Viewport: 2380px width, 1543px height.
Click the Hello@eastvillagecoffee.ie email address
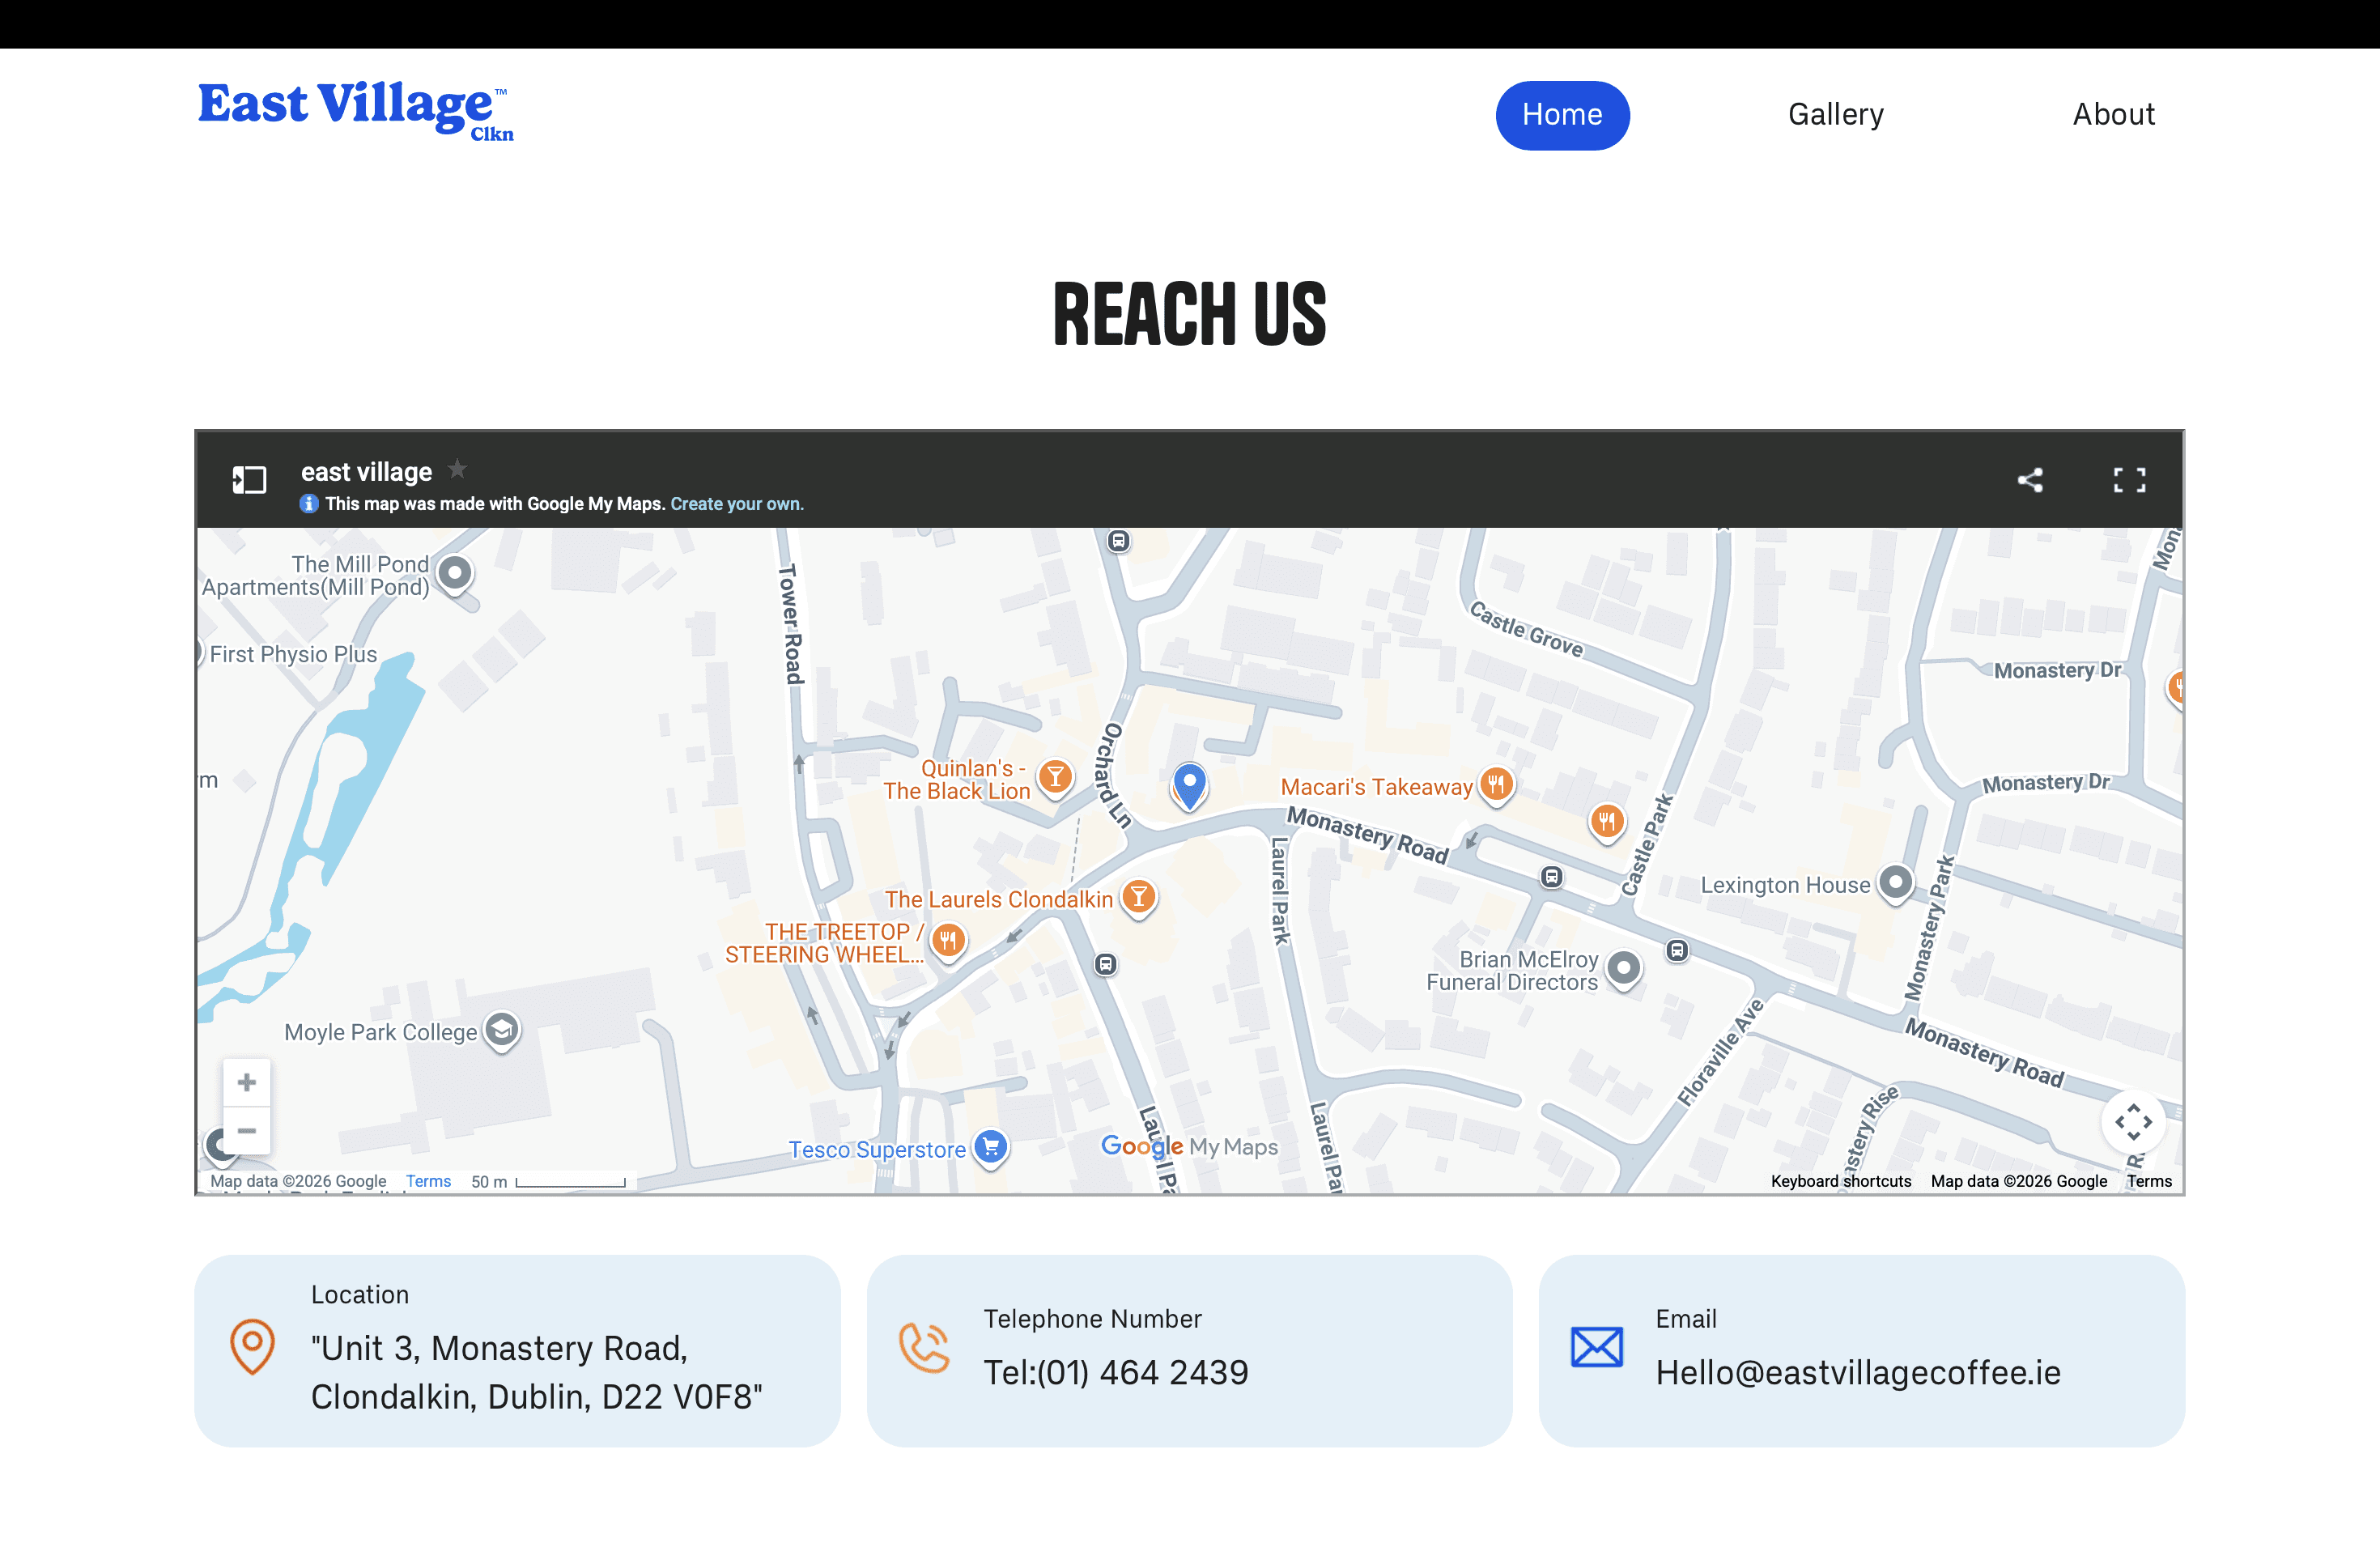pyautogui.click(x=1858, y=1372)
